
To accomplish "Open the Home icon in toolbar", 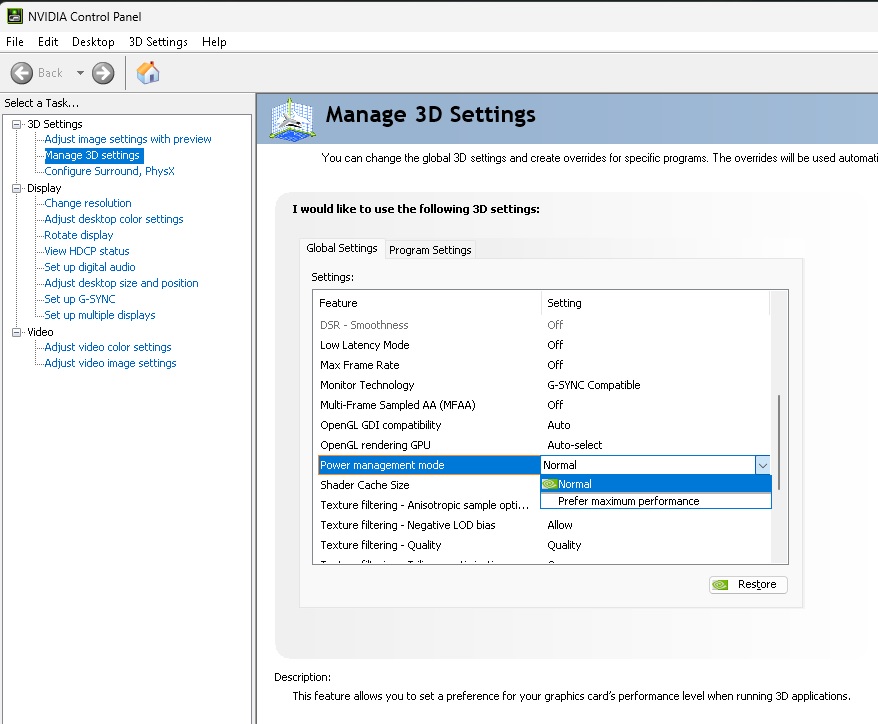I will click(148, 73).
